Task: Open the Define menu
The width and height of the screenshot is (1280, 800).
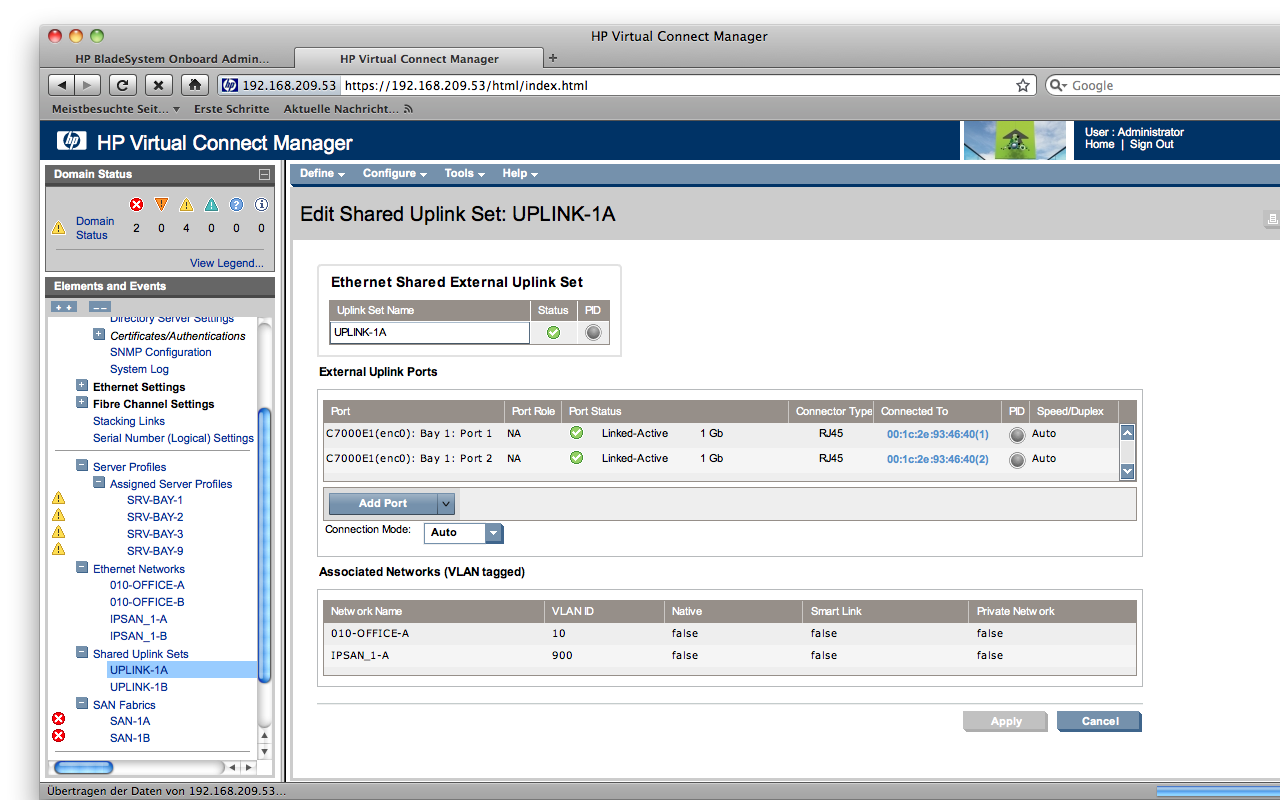Action: [322, 173]
